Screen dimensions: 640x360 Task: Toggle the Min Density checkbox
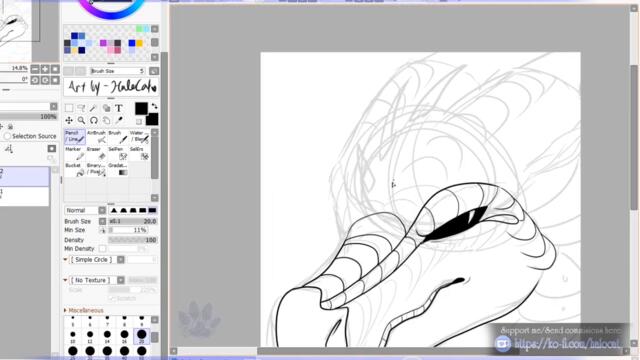click(x=102, y=249)
